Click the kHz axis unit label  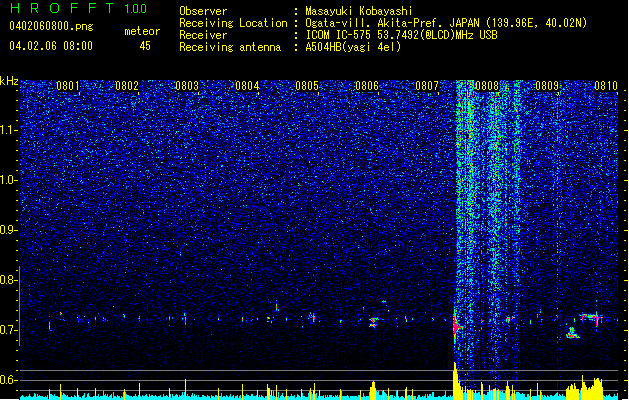(9, 81)
